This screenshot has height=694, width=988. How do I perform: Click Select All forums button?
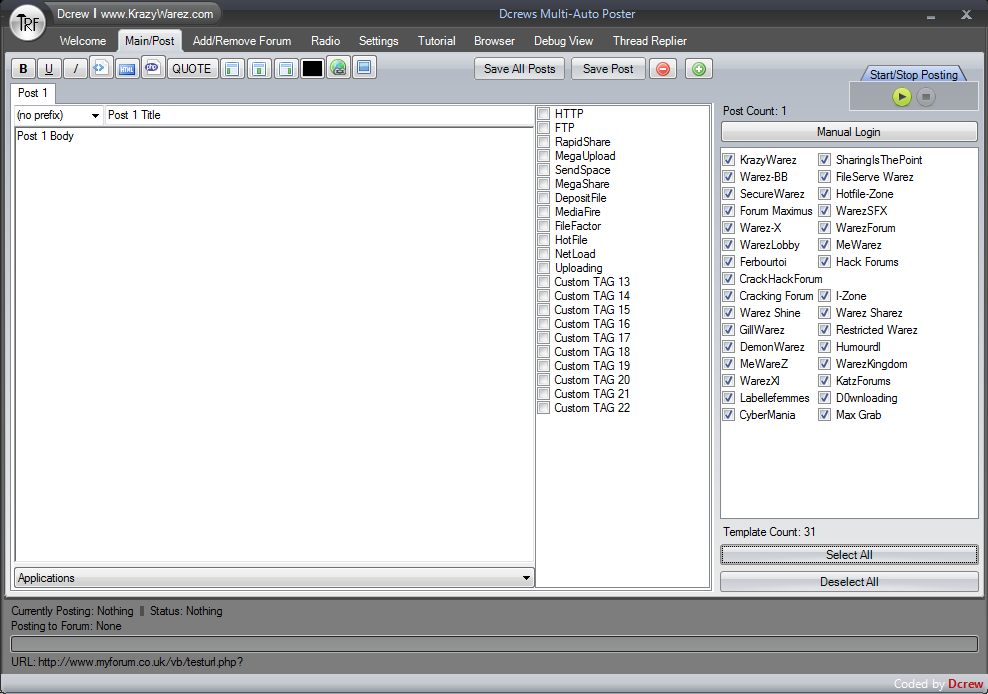[x=849, y=555]
